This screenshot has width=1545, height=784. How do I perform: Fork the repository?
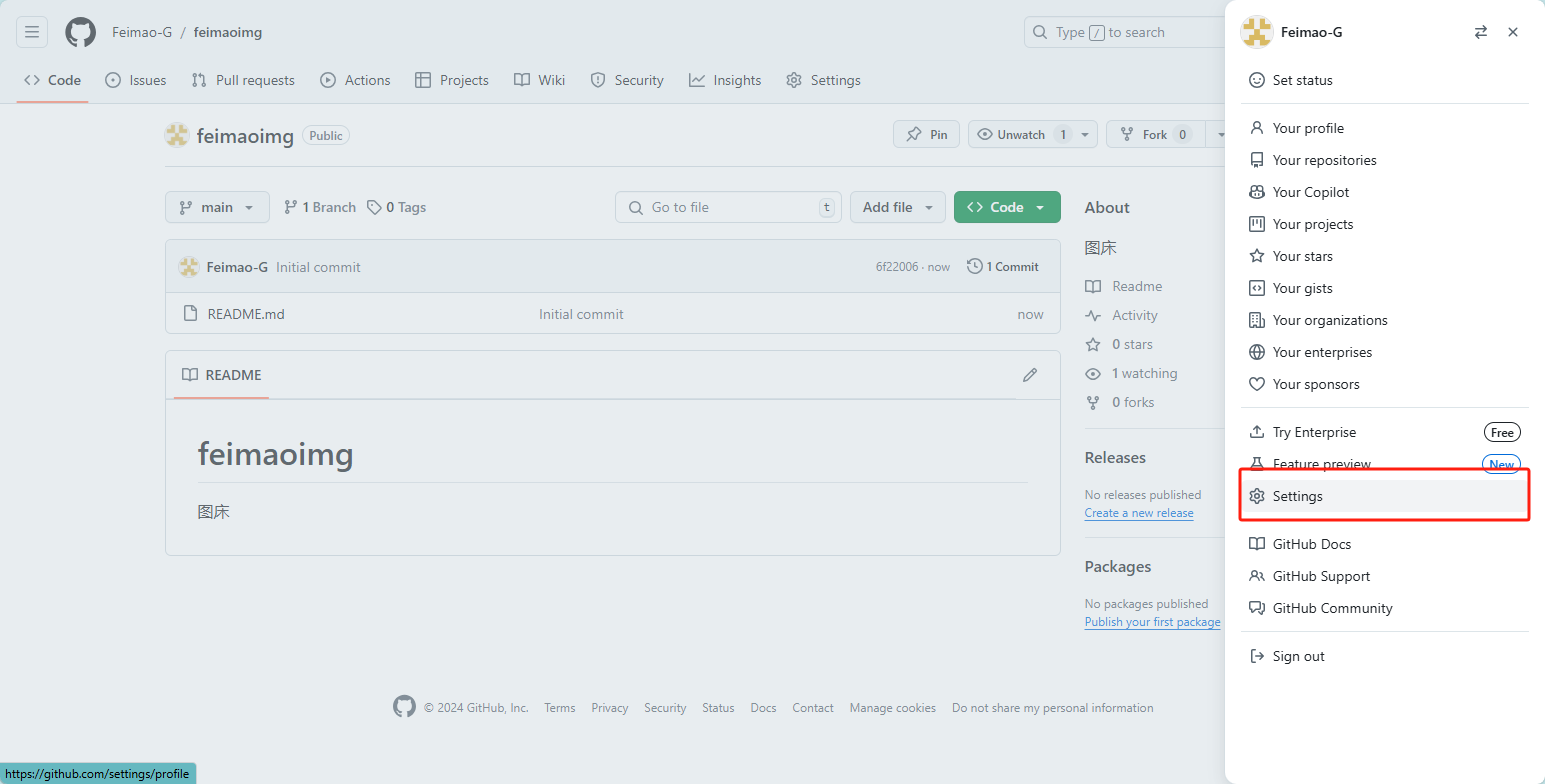pyautogui.click(x=1155, y=134)
